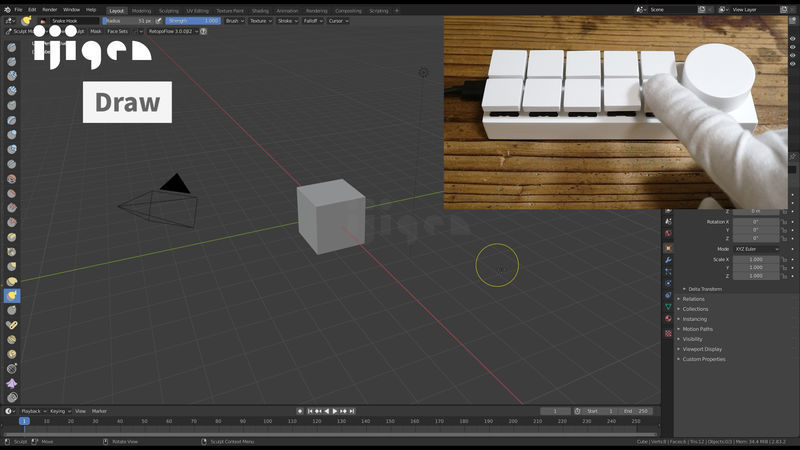Select the Elastic Deform brush
The image size is (800, 450).
pyautogui.click(x=12, y=281)
